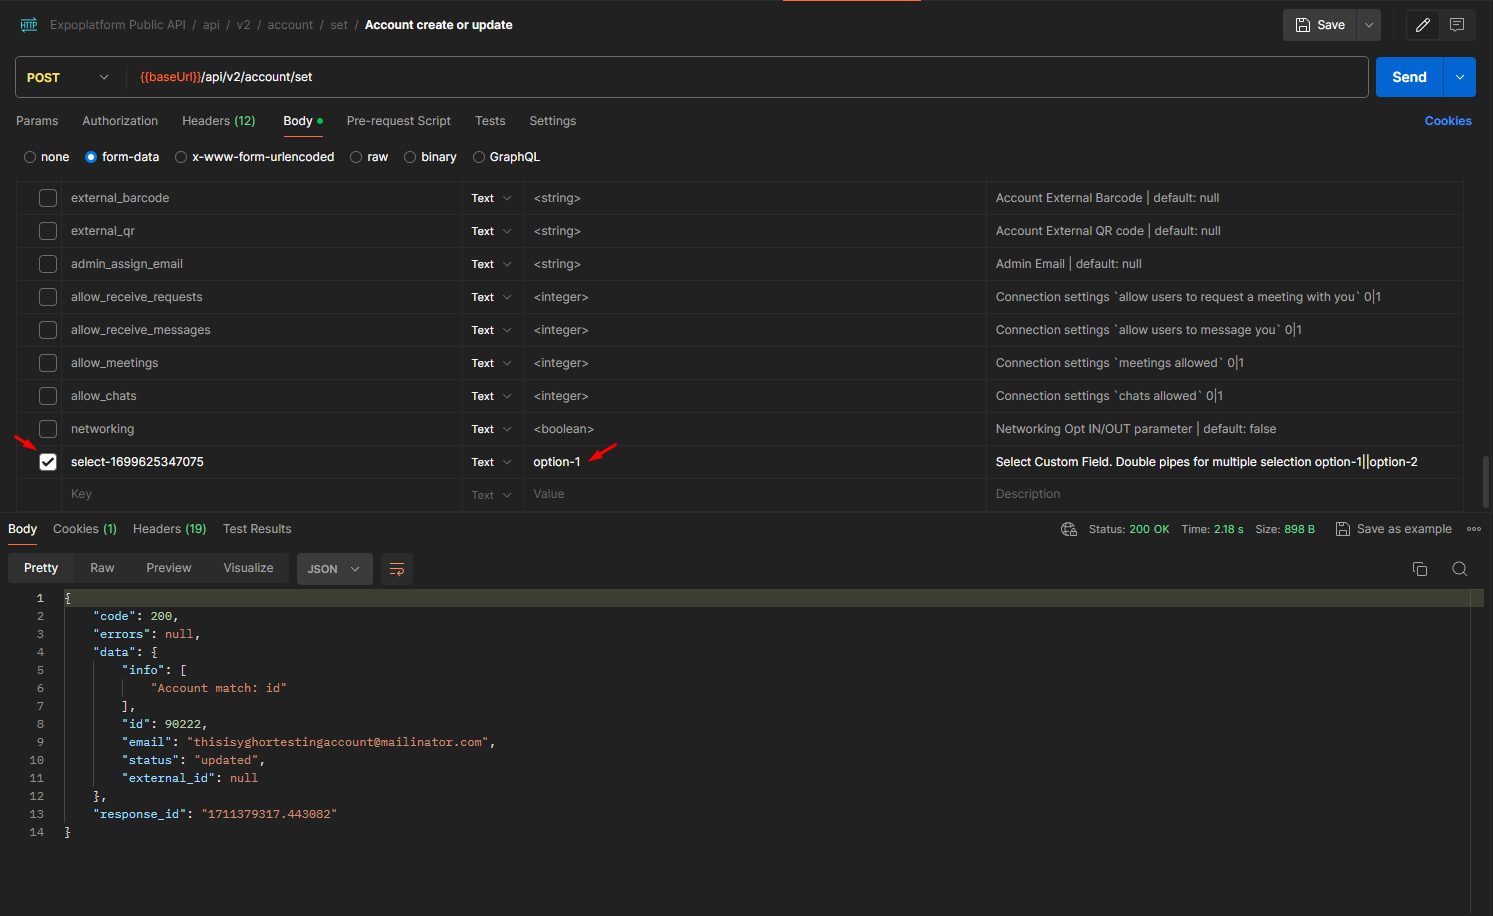This screenshot has height=916, width=1493.
Task: Select the form-data body type radio button
Action: pyautogui.click(x=91, y=157)
